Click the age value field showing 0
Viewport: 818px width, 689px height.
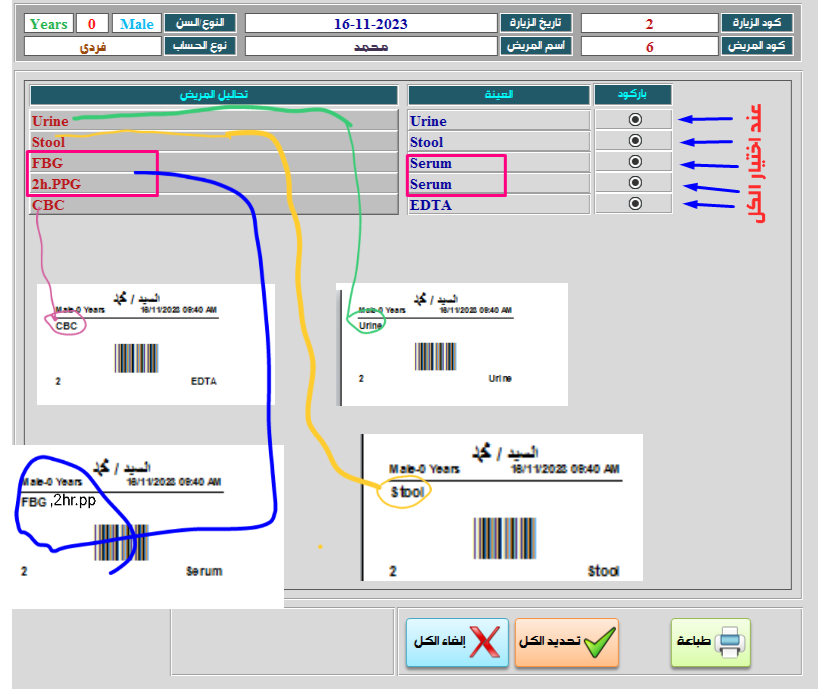tap(92, 23)
